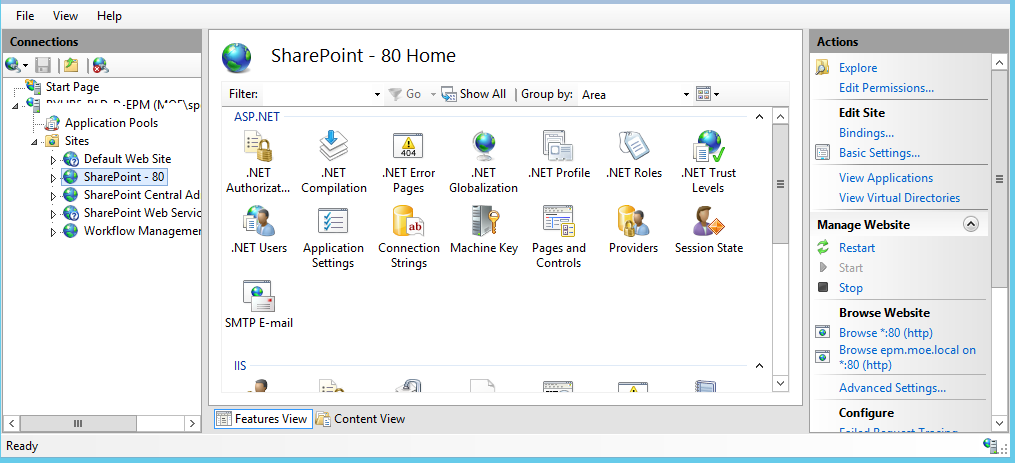Open the .NET Roles icon
Image resolution: width=1015 pixels, height=463 pixels.
tap(634, 146)
